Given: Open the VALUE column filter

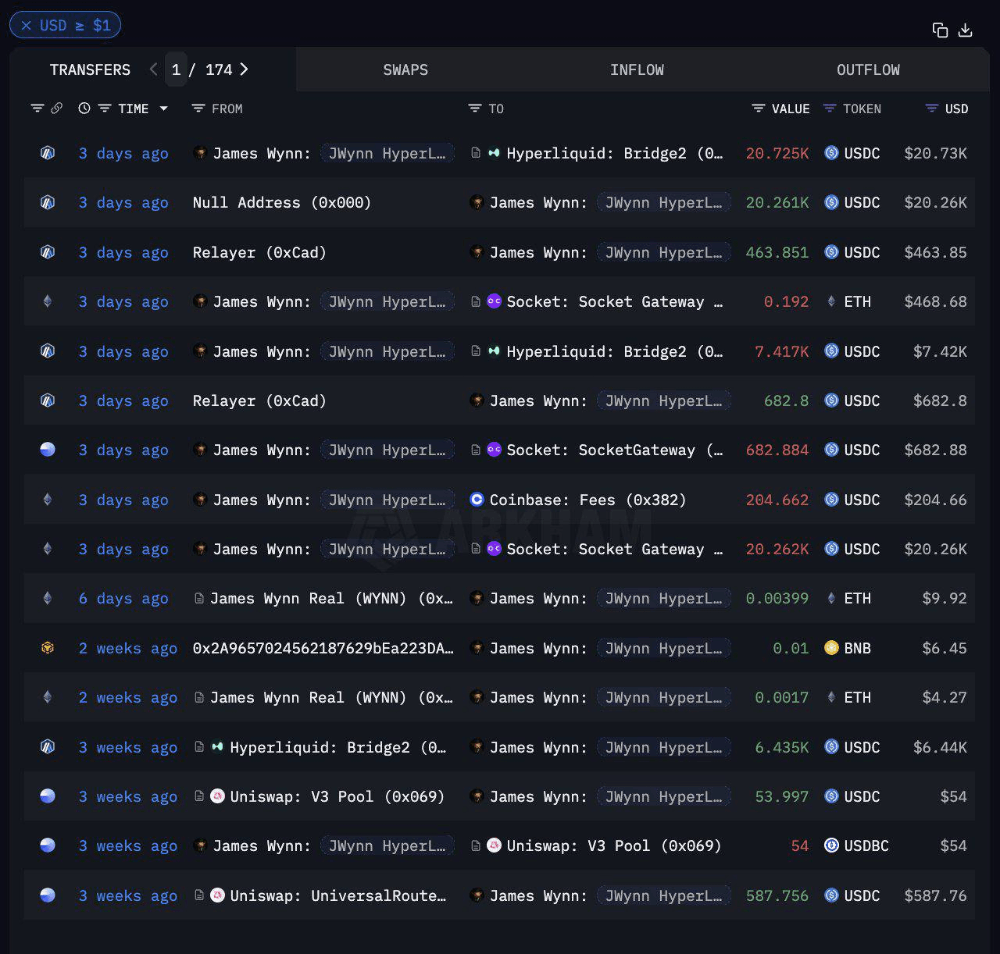Looking at the screenshot, I should coord(758,108).
